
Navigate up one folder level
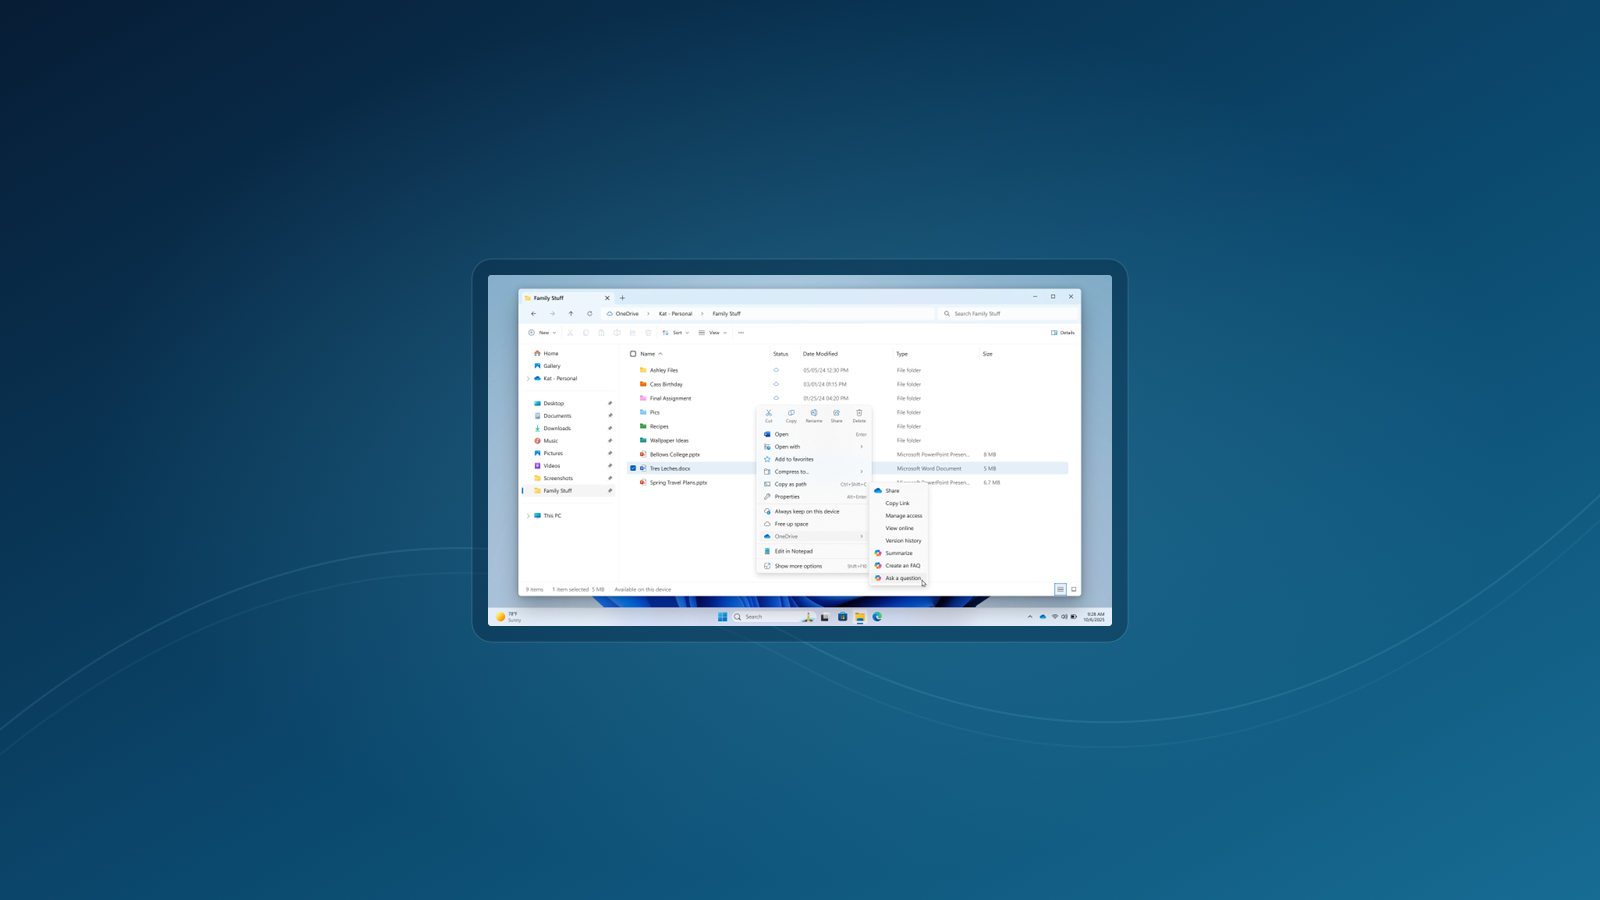point(571,314)
